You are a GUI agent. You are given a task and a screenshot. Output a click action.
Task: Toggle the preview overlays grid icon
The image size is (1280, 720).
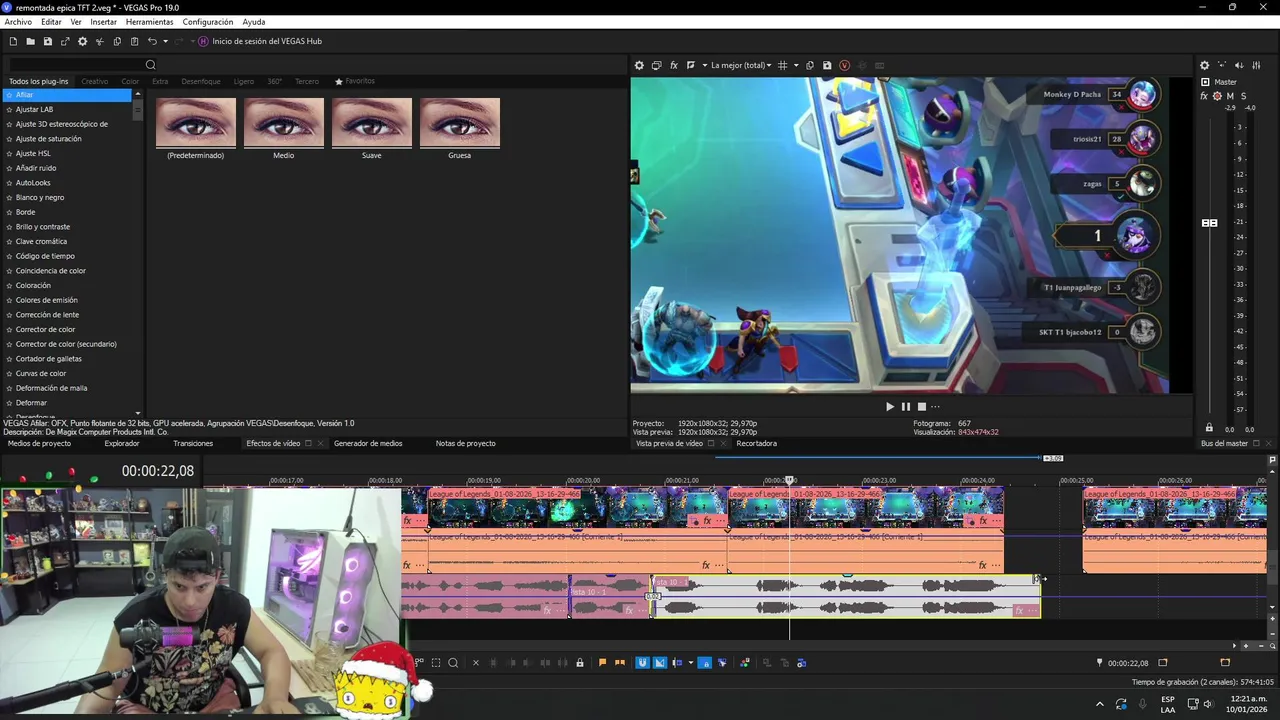[783, 65]
